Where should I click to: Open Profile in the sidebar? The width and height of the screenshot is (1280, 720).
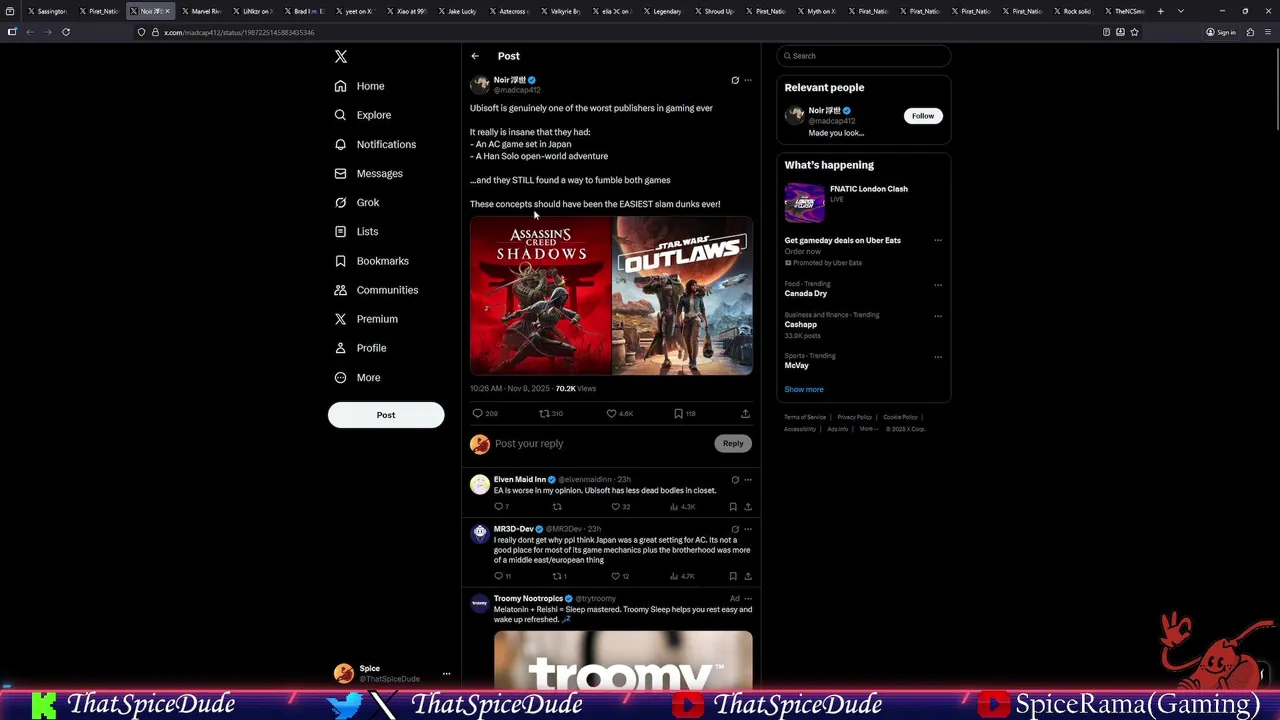(x=360, y=348)
